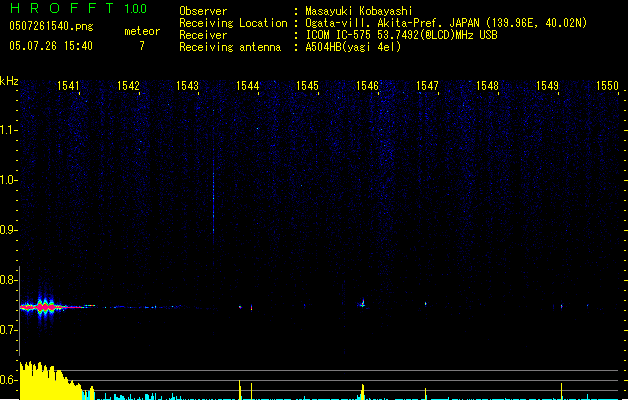Click the 1542 time axis marker
629x400 pixels.
point(128,86)
